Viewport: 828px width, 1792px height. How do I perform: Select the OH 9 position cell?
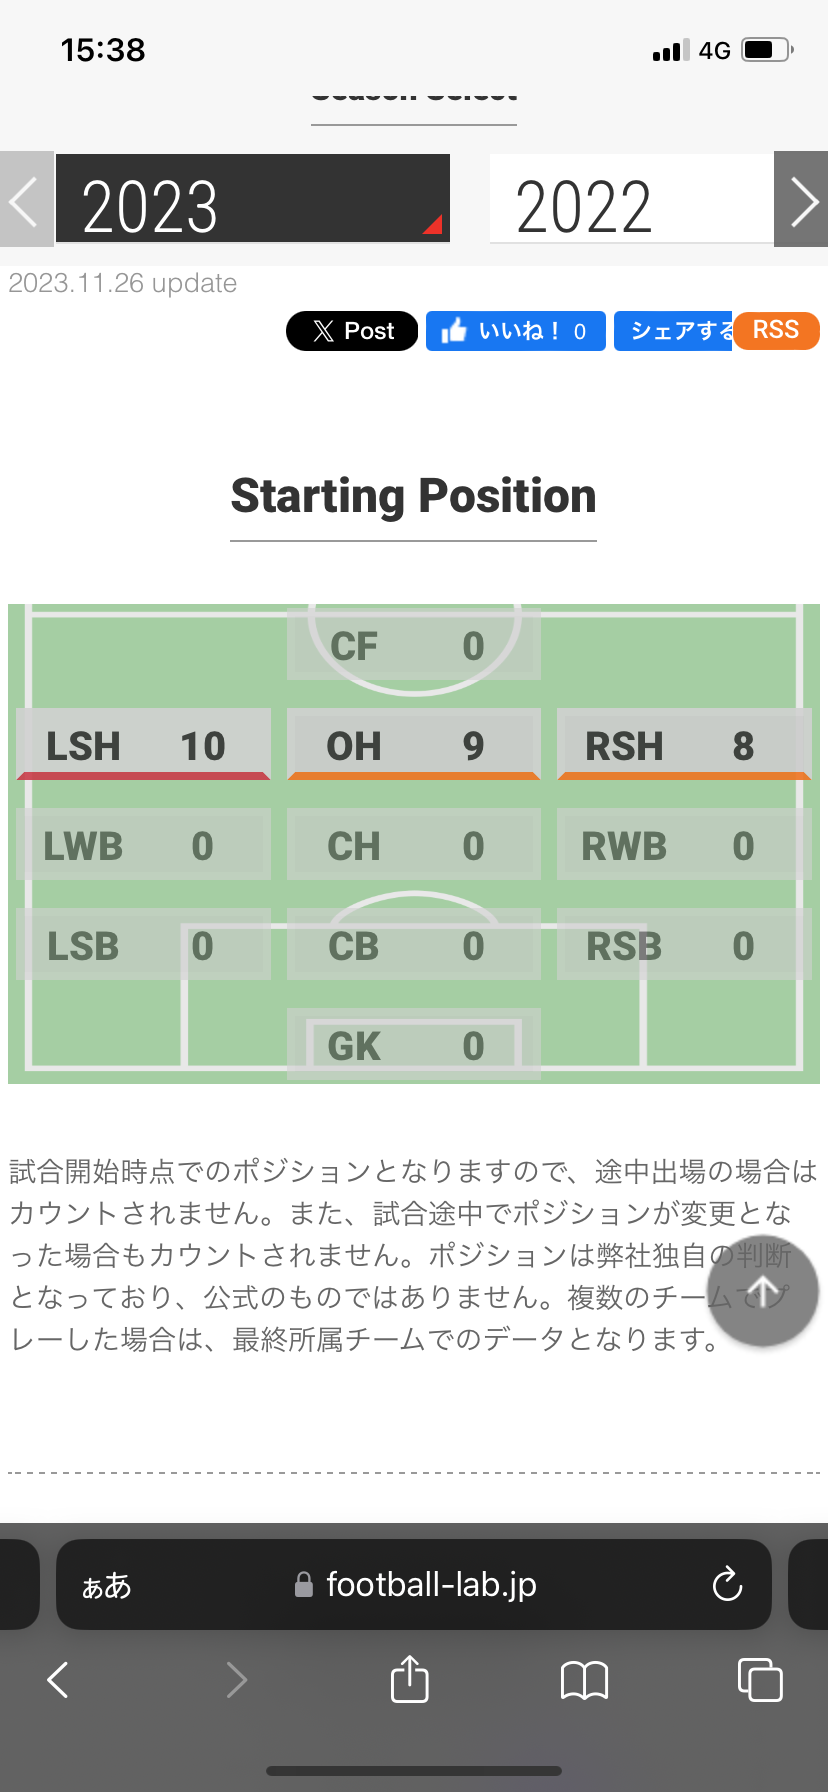coord(413,745)
